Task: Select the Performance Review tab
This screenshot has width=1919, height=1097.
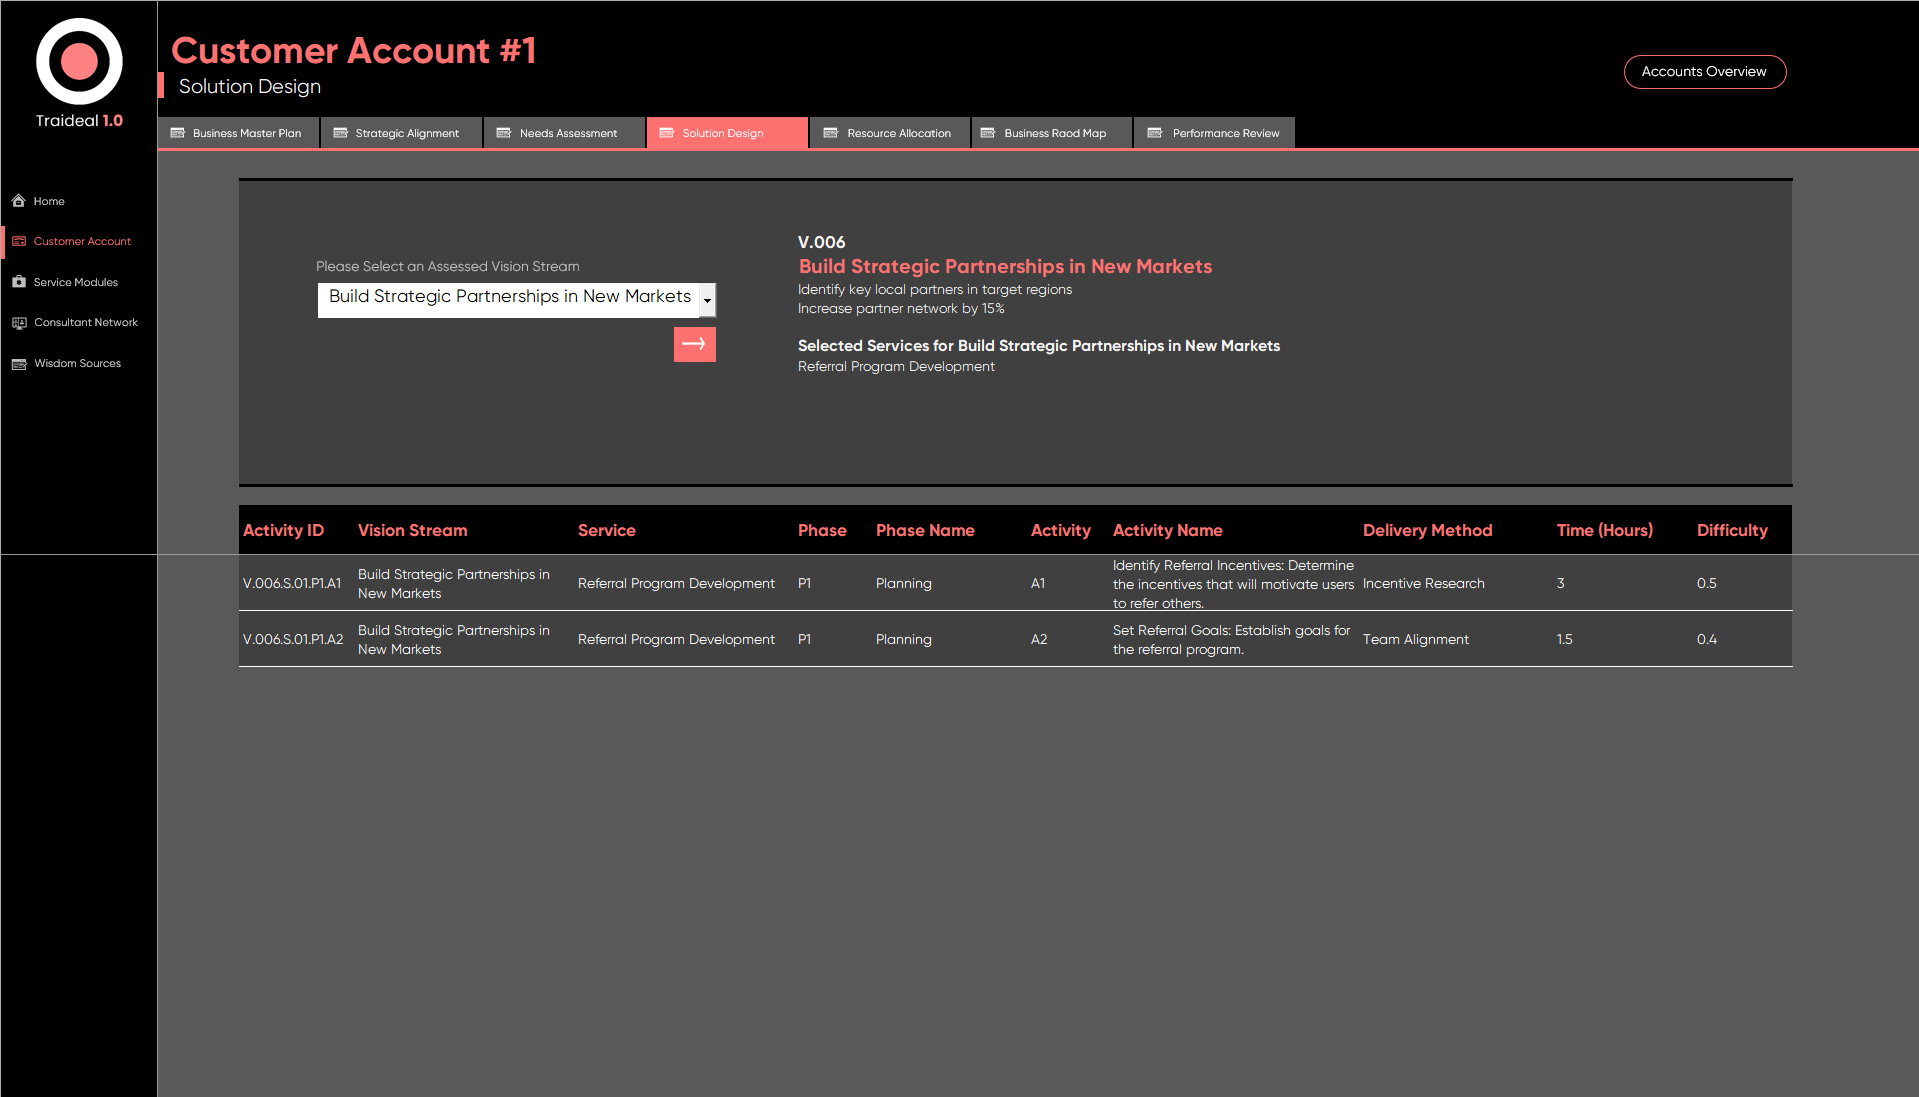Action: coord(1214,133)
